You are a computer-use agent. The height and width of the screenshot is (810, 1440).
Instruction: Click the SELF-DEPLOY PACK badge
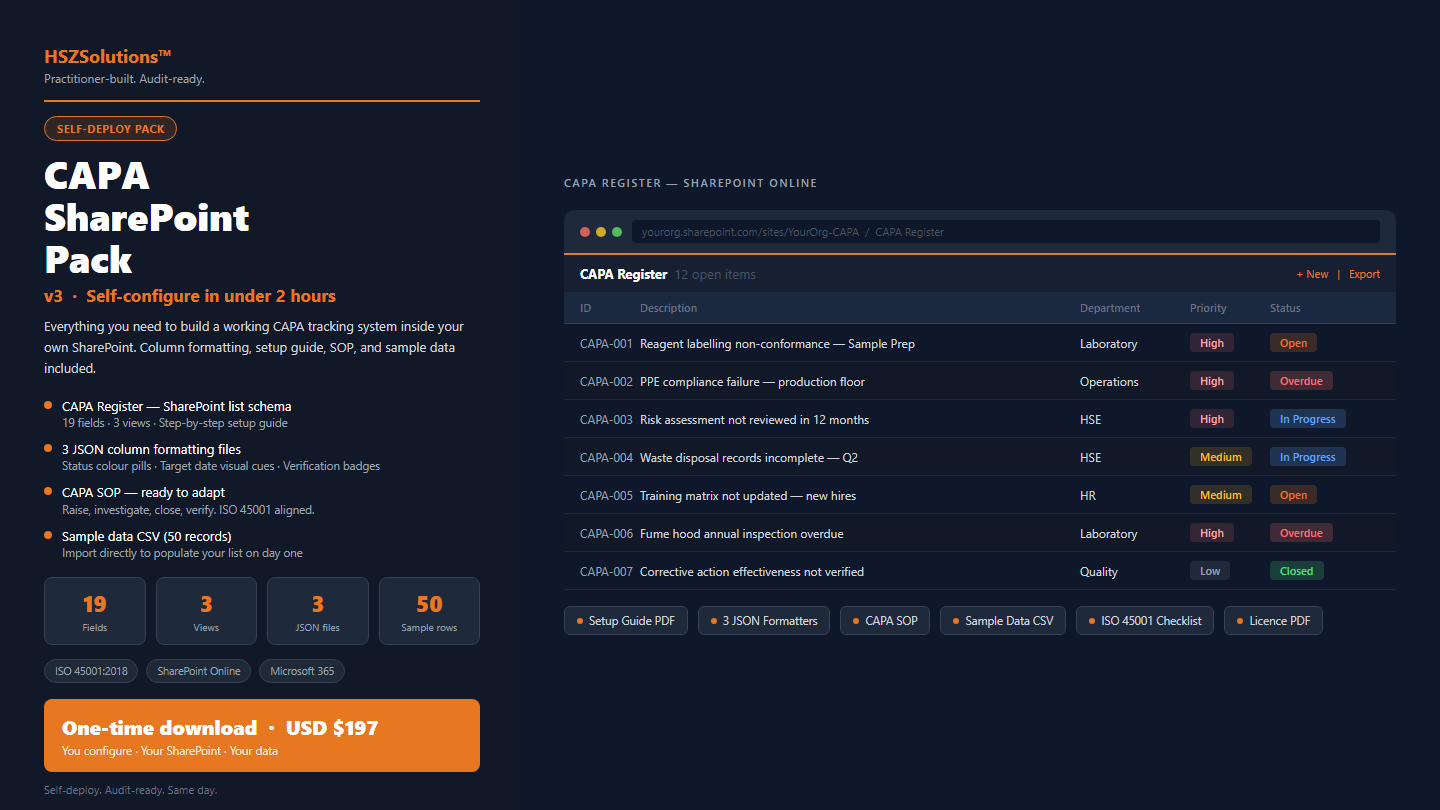(x=110, y=129)
